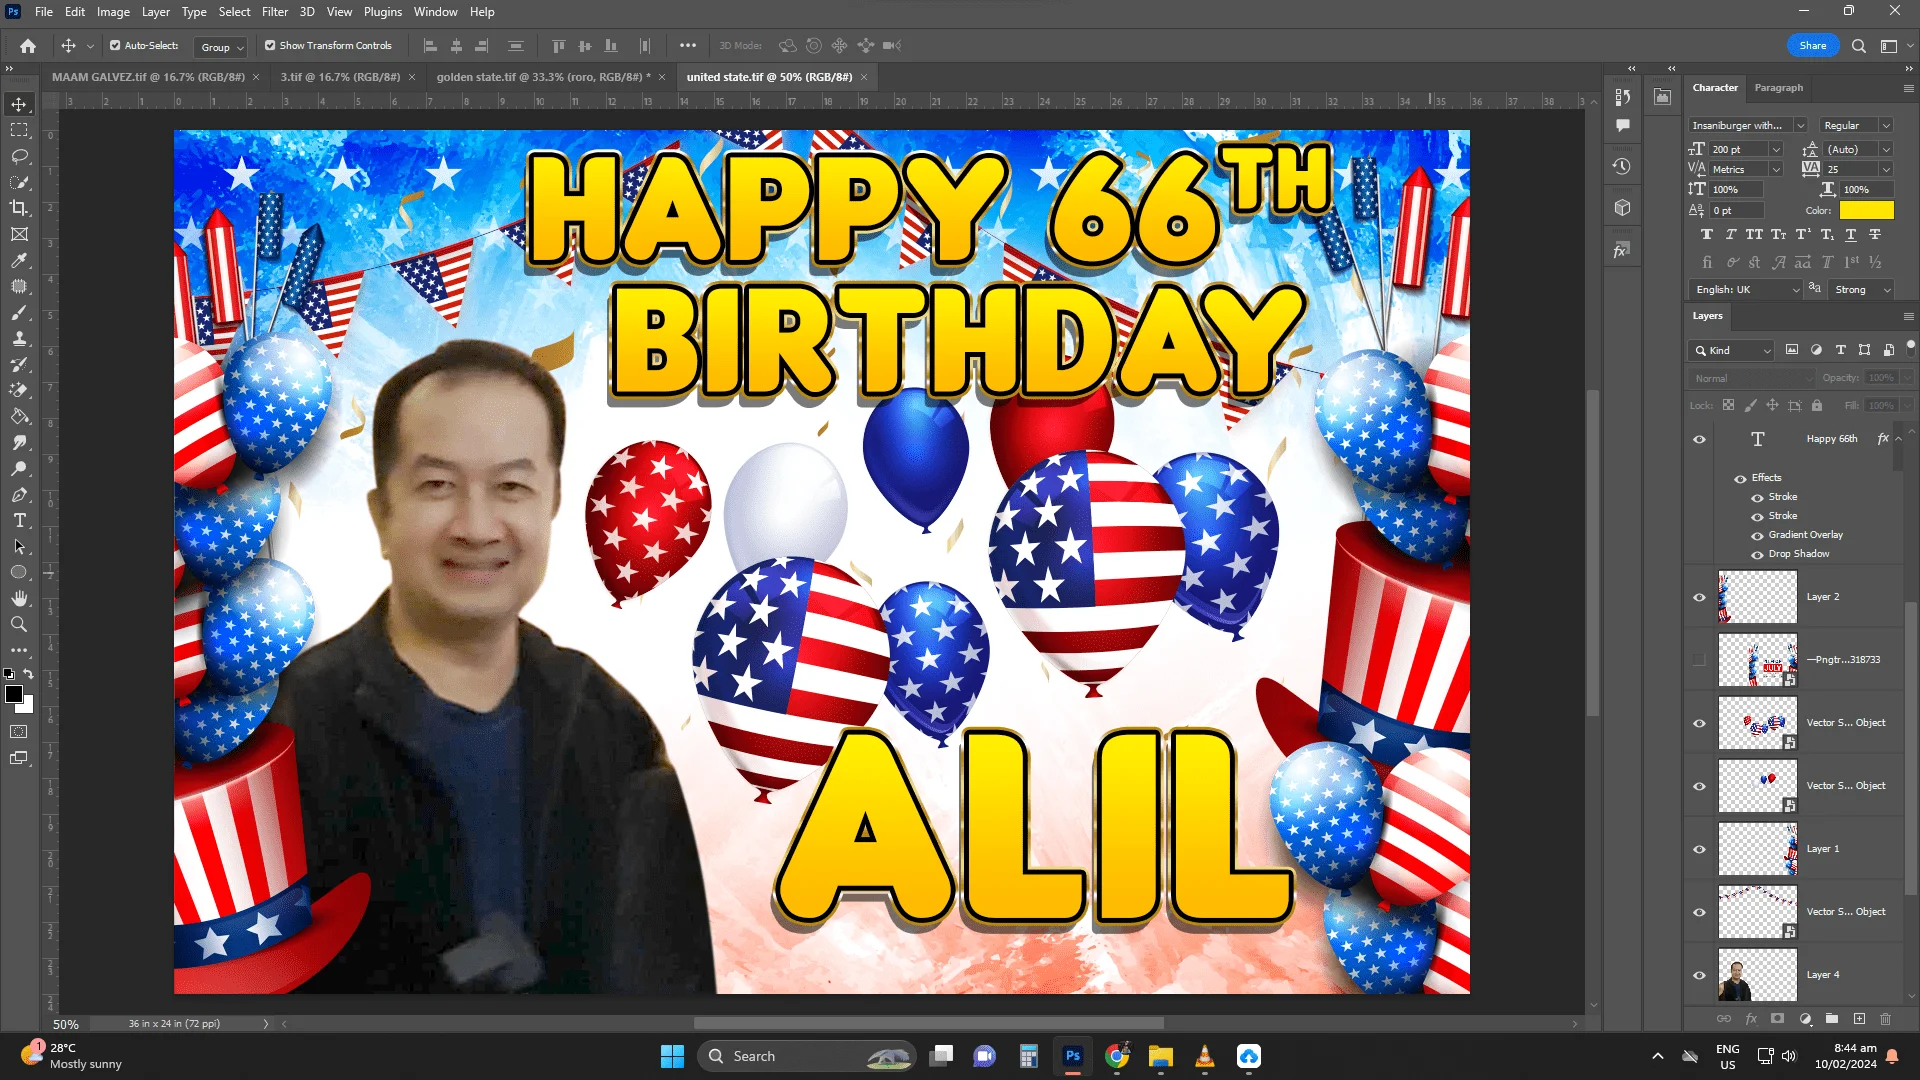This screenshot has width=1920, height=1080.
Task: Select the Eraser tool
Action: (x=19, y=391)
